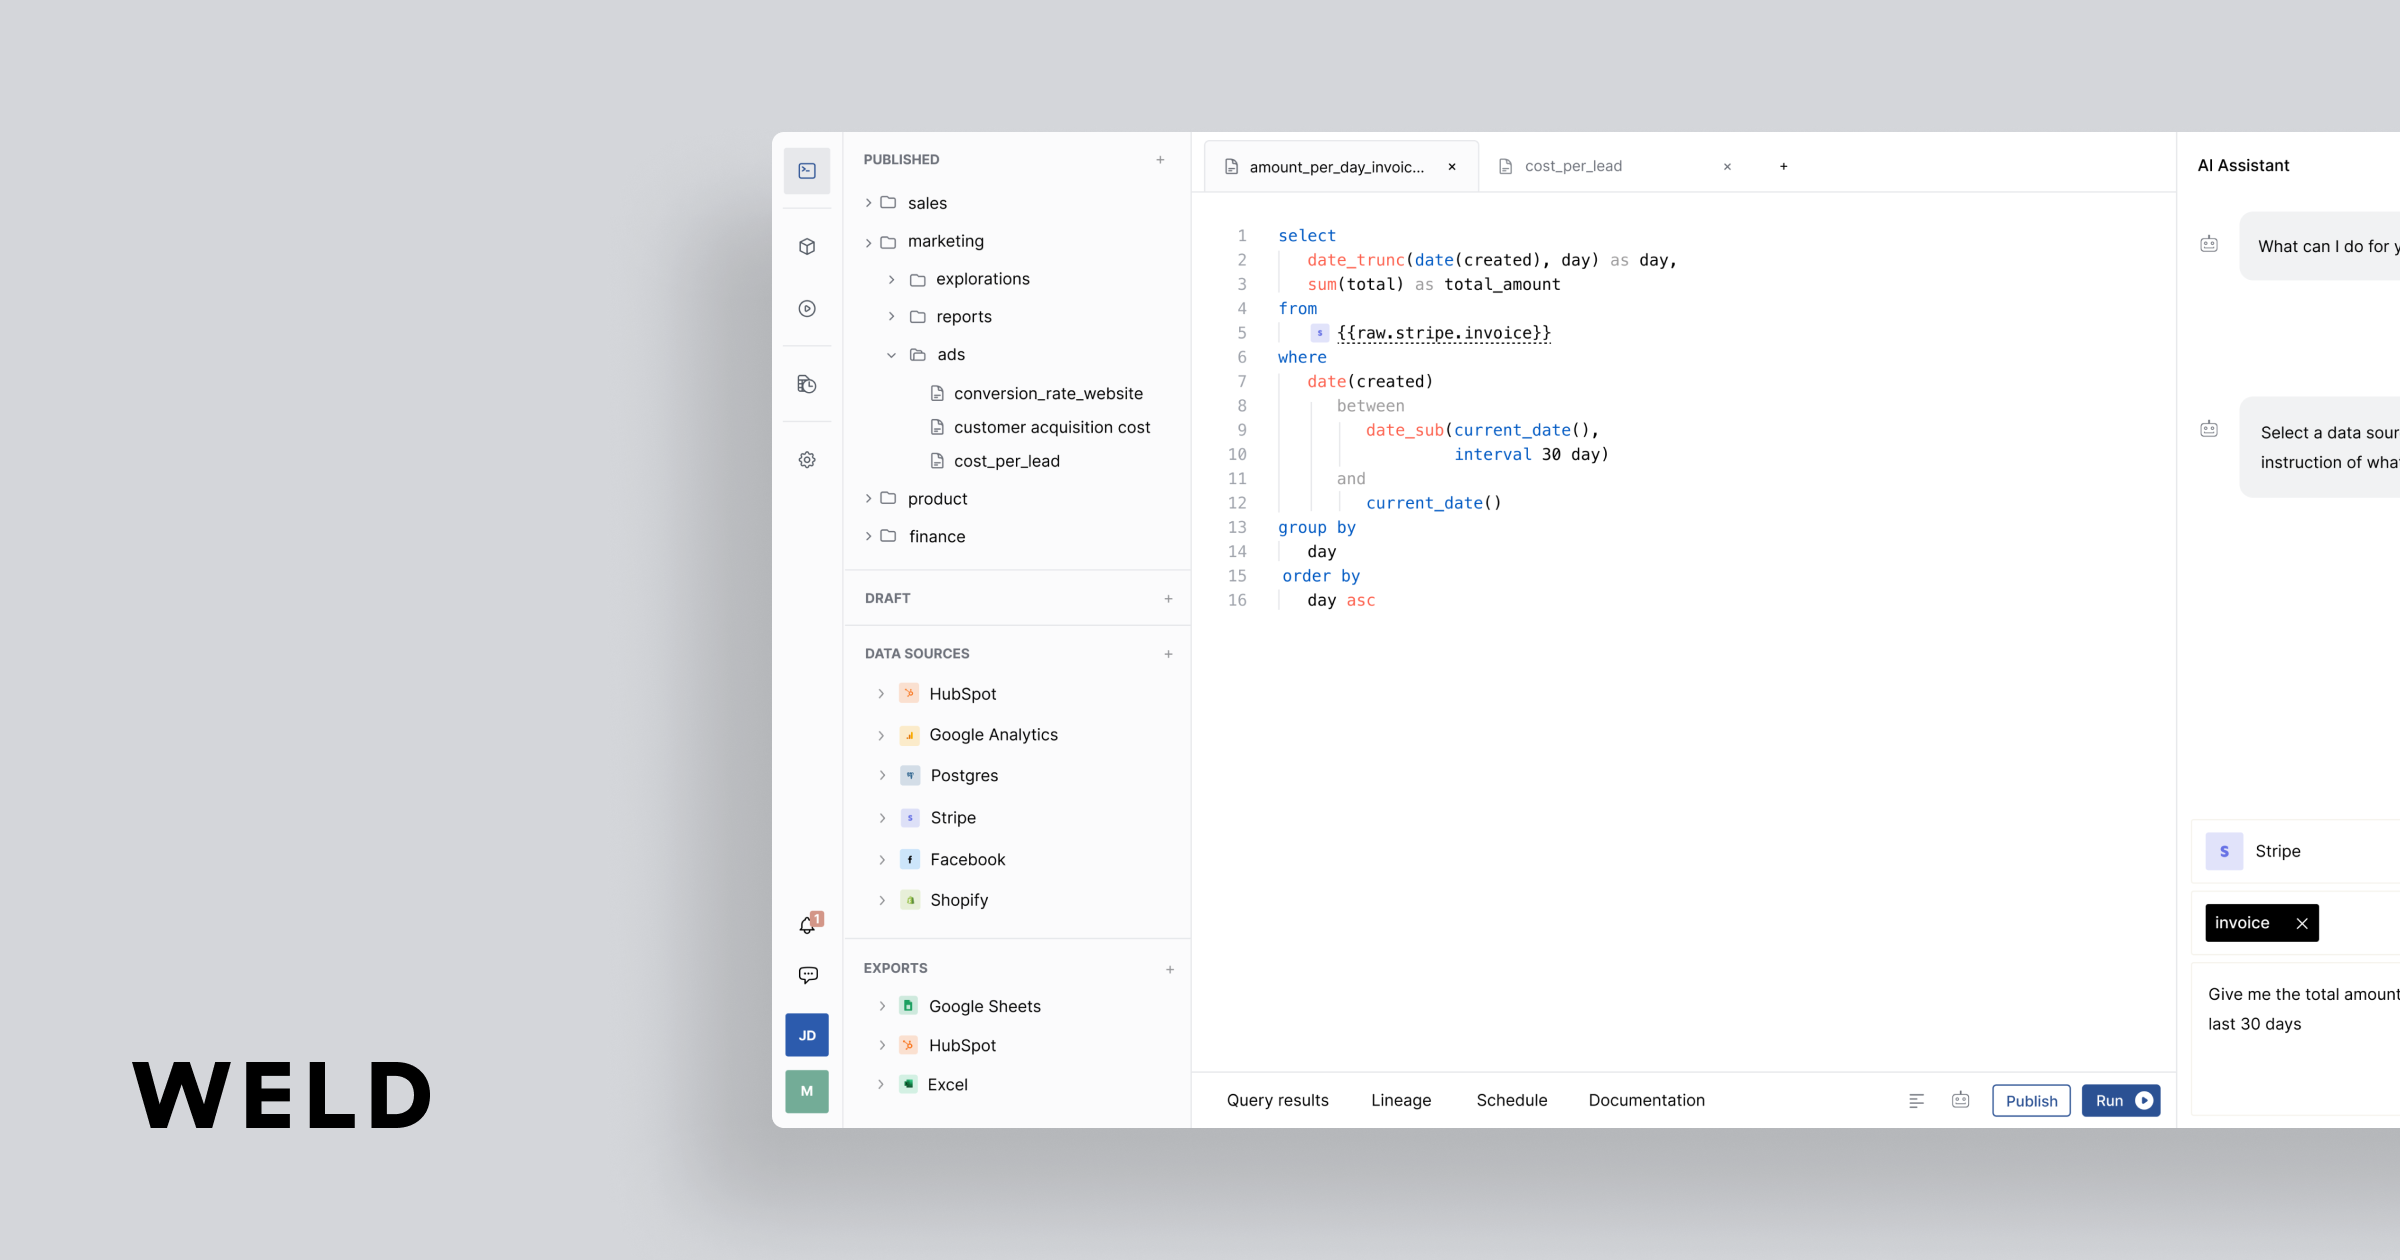
Task: Add a new data source with the plus
Action: point(1168,653)
